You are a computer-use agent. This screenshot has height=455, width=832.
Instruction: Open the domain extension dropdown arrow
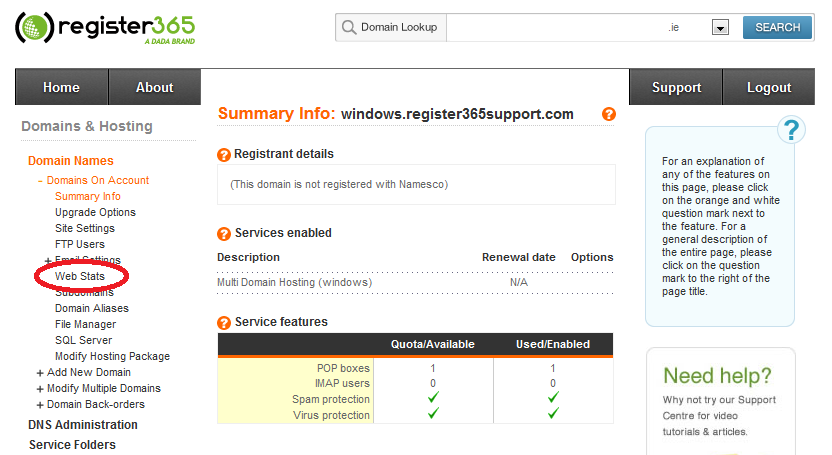coord(720,27)
